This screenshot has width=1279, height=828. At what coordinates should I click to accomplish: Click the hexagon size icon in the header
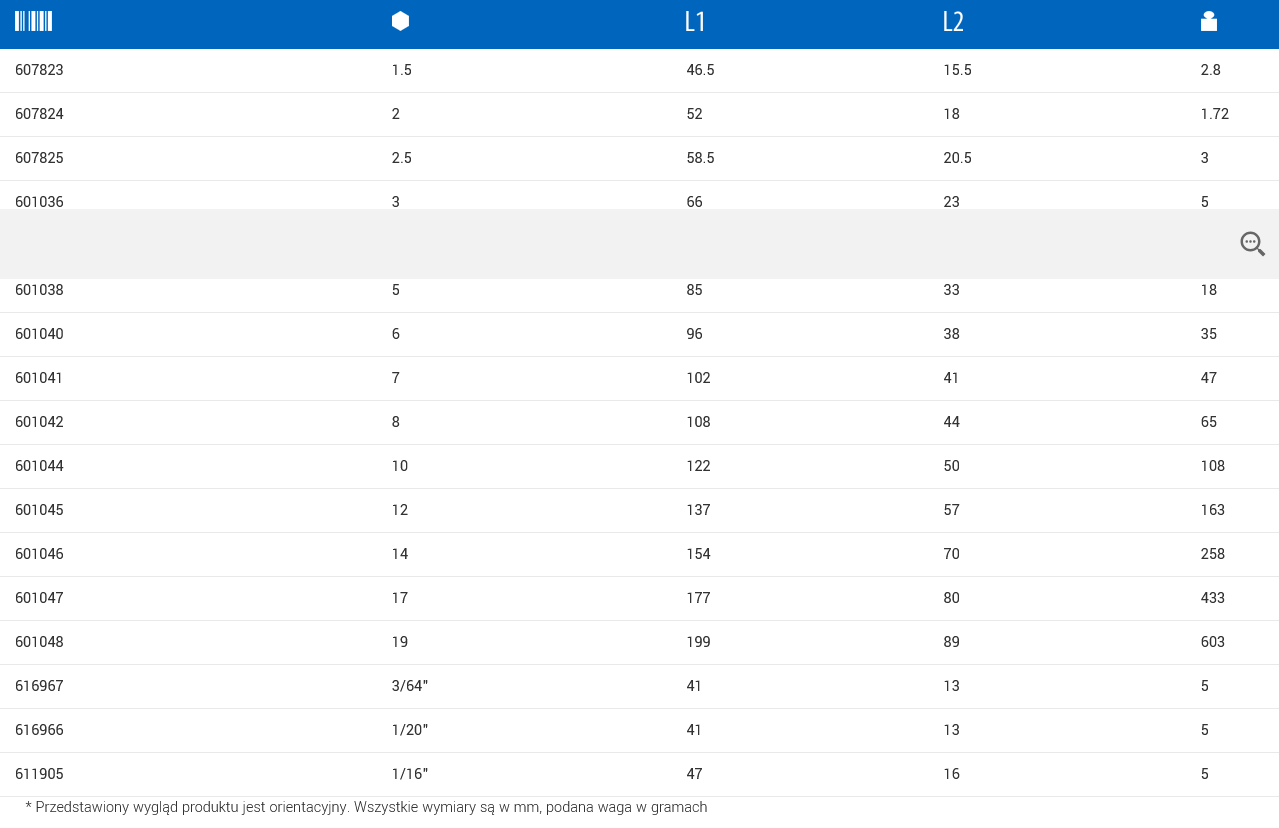click(400, 21)
